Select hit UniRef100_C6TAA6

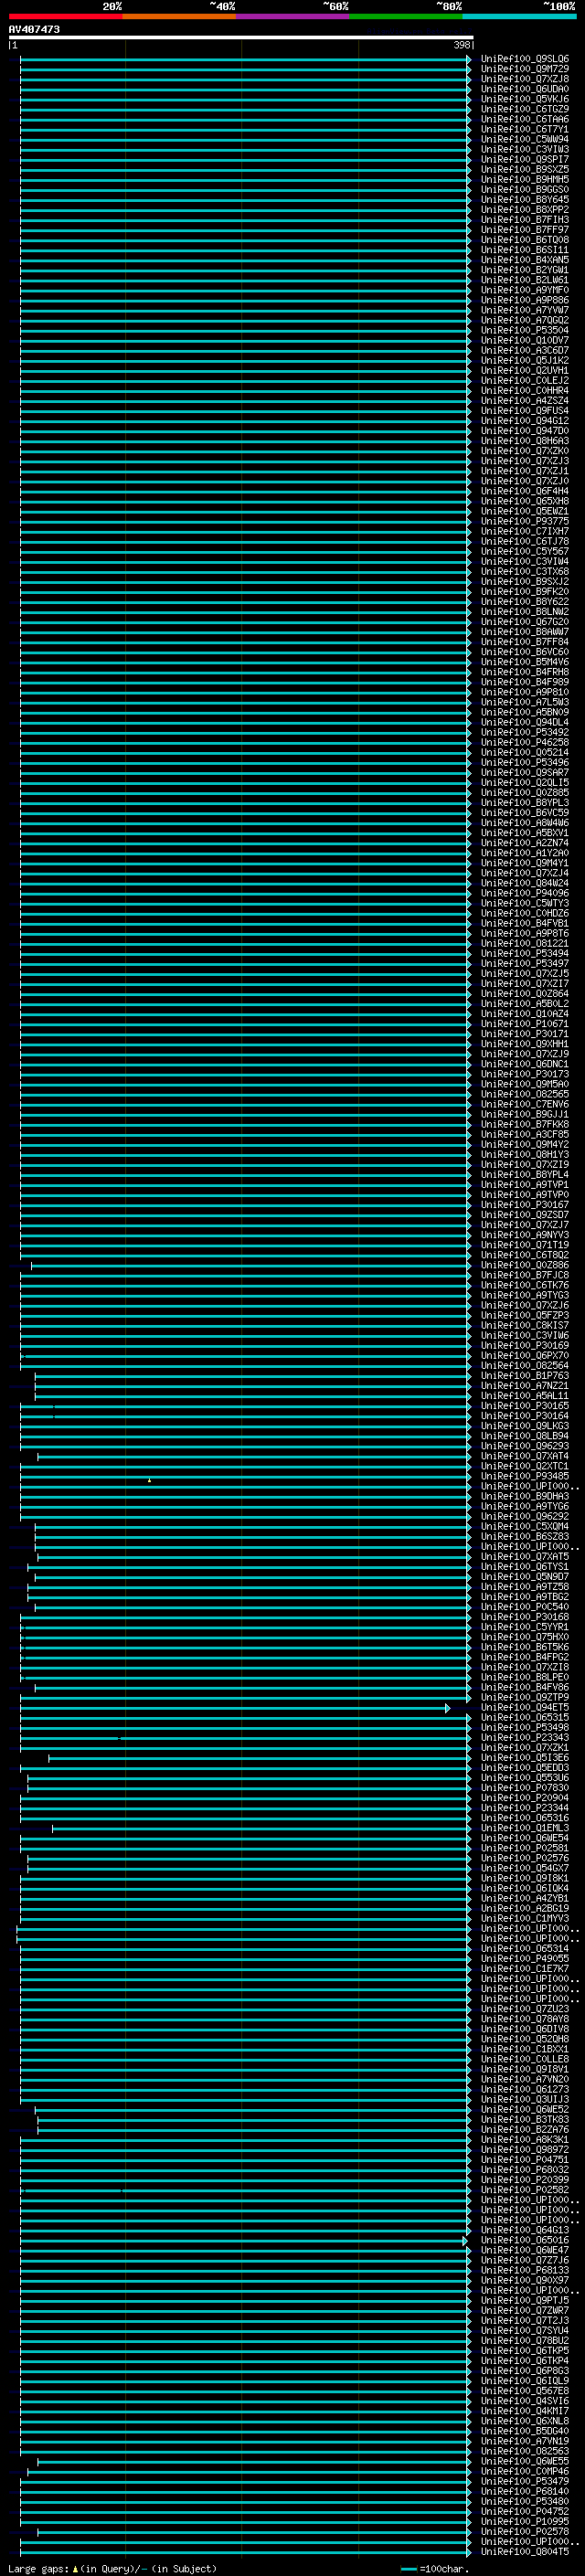click(x=524, y=119)
